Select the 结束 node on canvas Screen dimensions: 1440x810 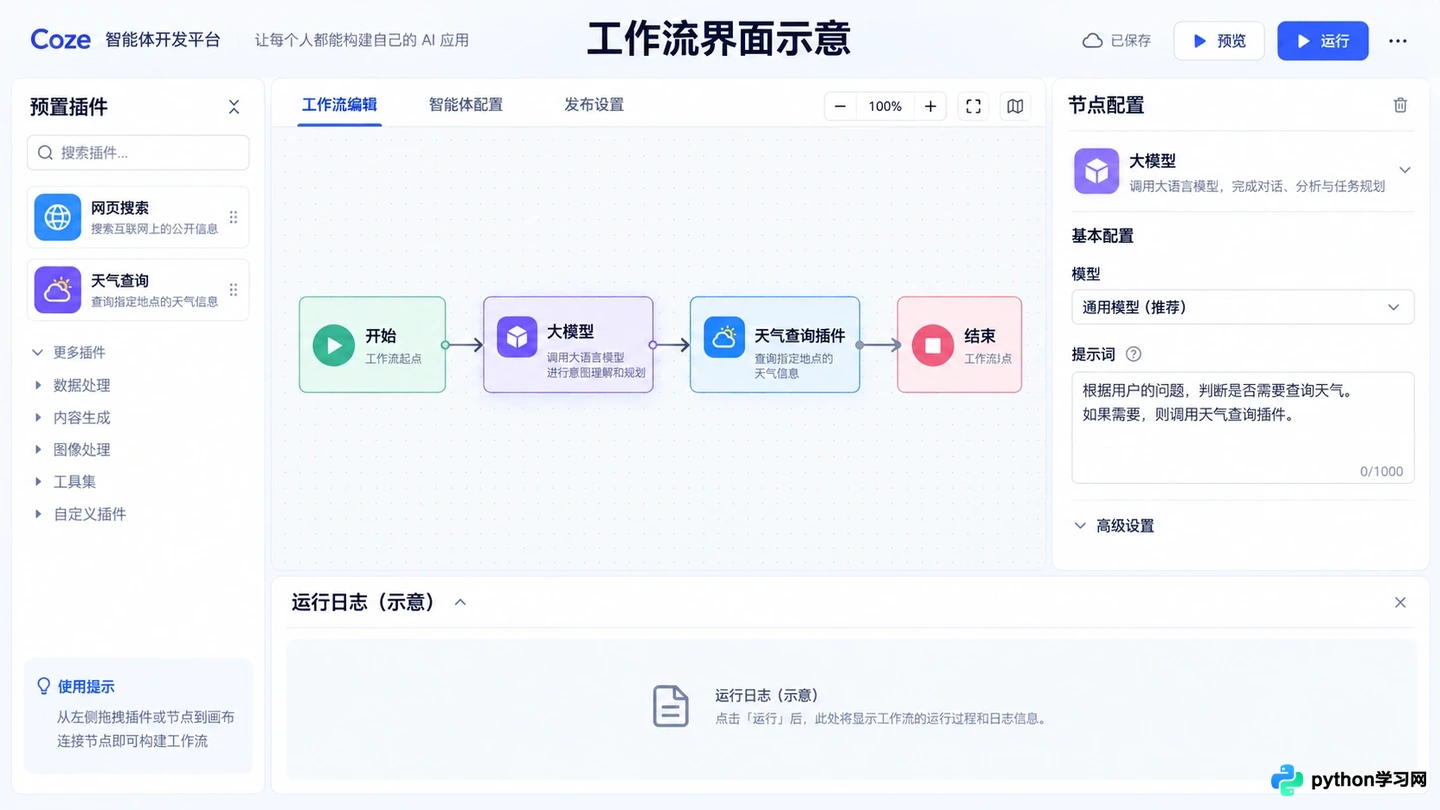(x=960, y=345)
